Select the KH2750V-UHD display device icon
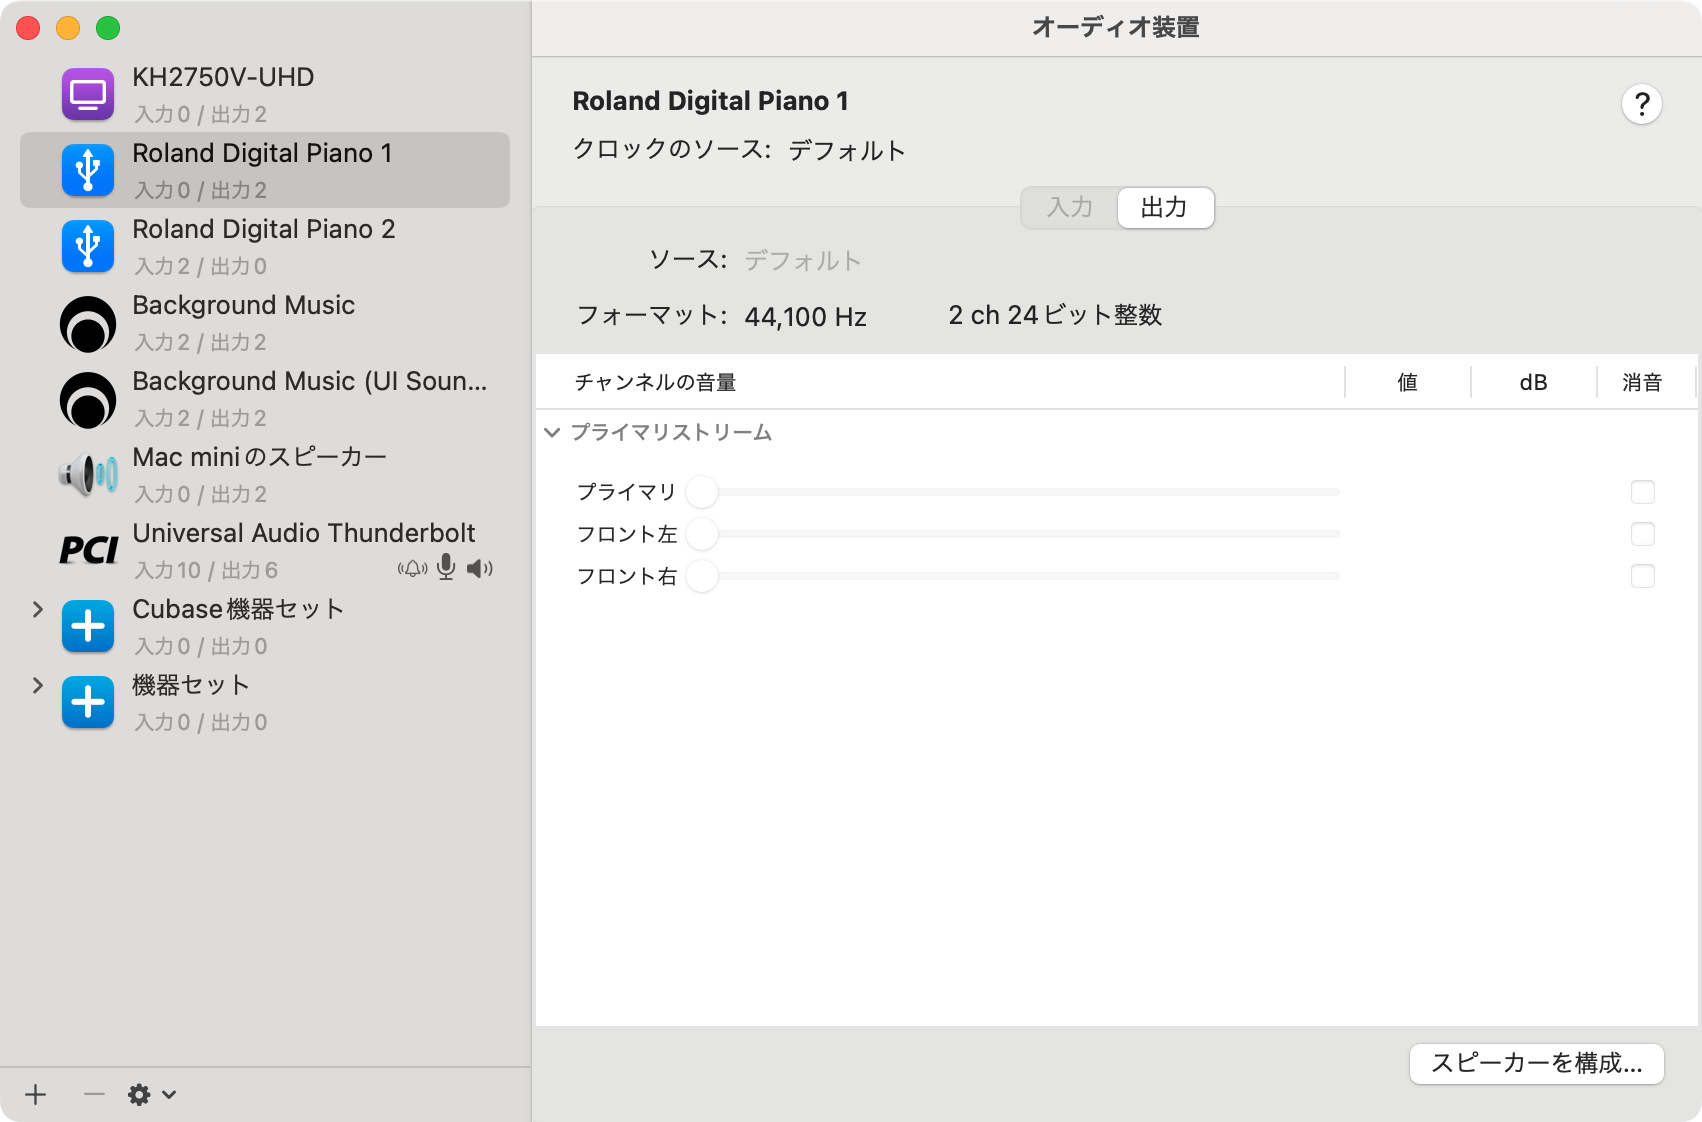The image size is (1702, 1122). [x=88, y=95]
